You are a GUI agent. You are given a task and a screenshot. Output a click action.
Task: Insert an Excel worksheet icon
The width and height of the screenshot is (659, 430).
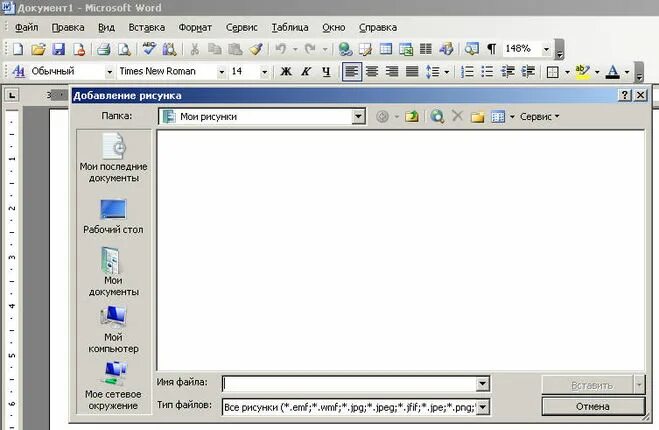click(406, 49)
